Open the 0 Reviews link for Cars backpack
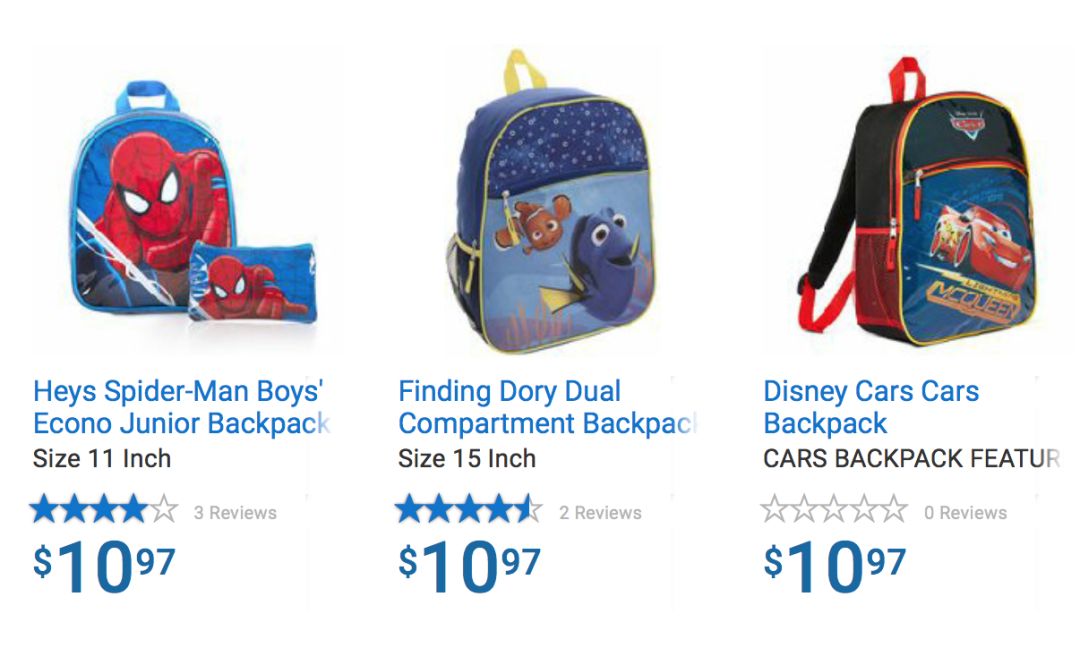Image resolution: width=1080 pixels, height=648 pixels. click(965, 513)
